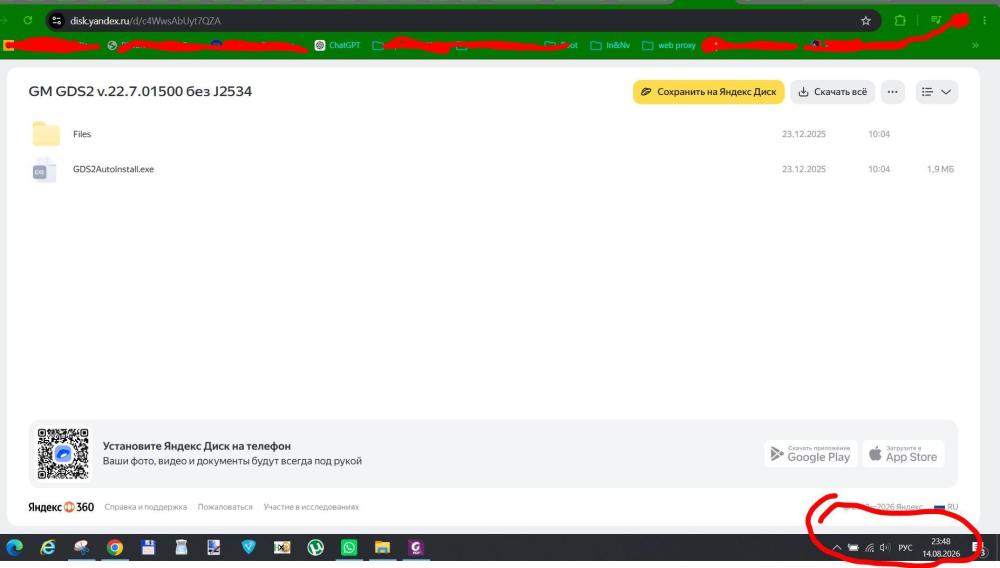Viewport: 1000px width, 568px height.
Task: Open 'Справка и поддержка' link
Action: tap(145, 507)
